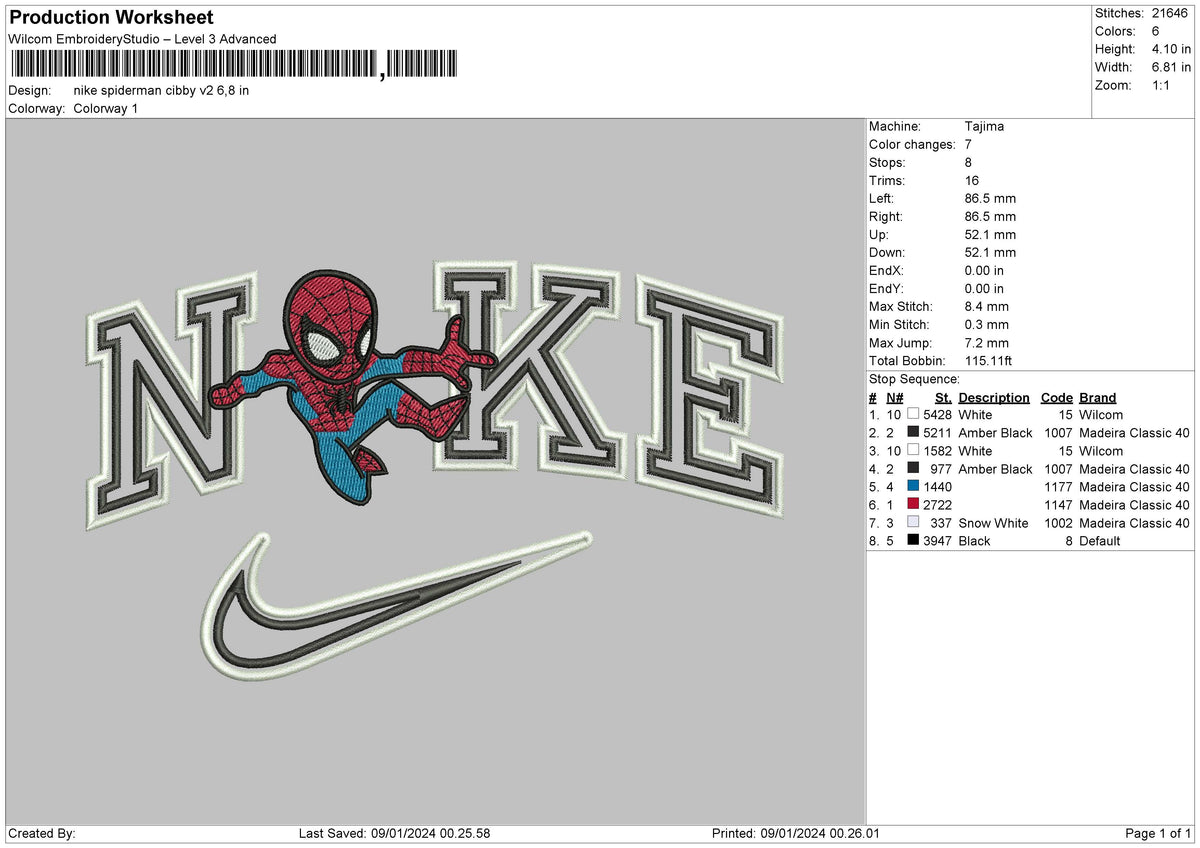The width and height of the screenshot is (1200, 848).
Task: Click the 'N#' column header
Action: point(894,397)
